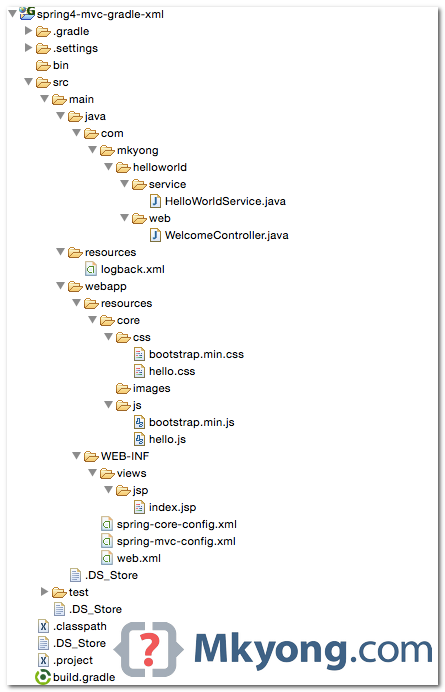Select the web.xml file name
The image size is (445, 692).
[x=139, y=558]
